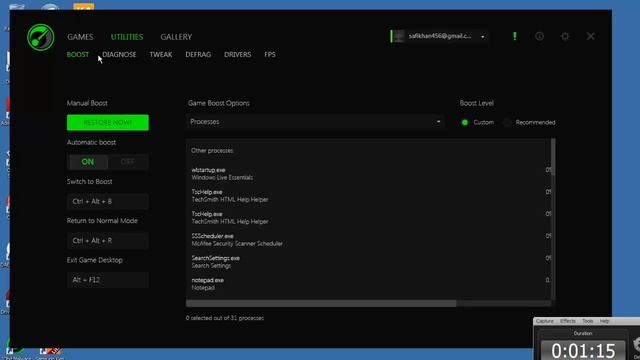Open the GALLERY tab

(176, 37)
